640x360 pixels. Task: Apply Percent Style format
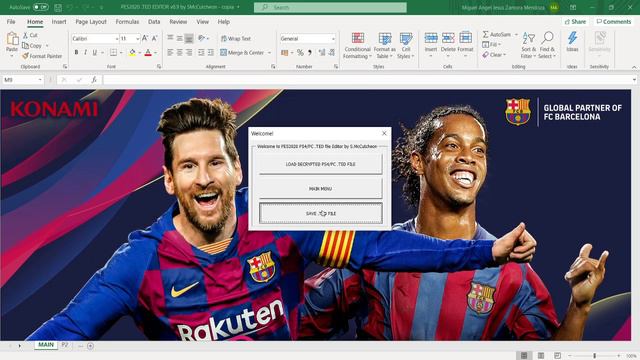[300, 53]
